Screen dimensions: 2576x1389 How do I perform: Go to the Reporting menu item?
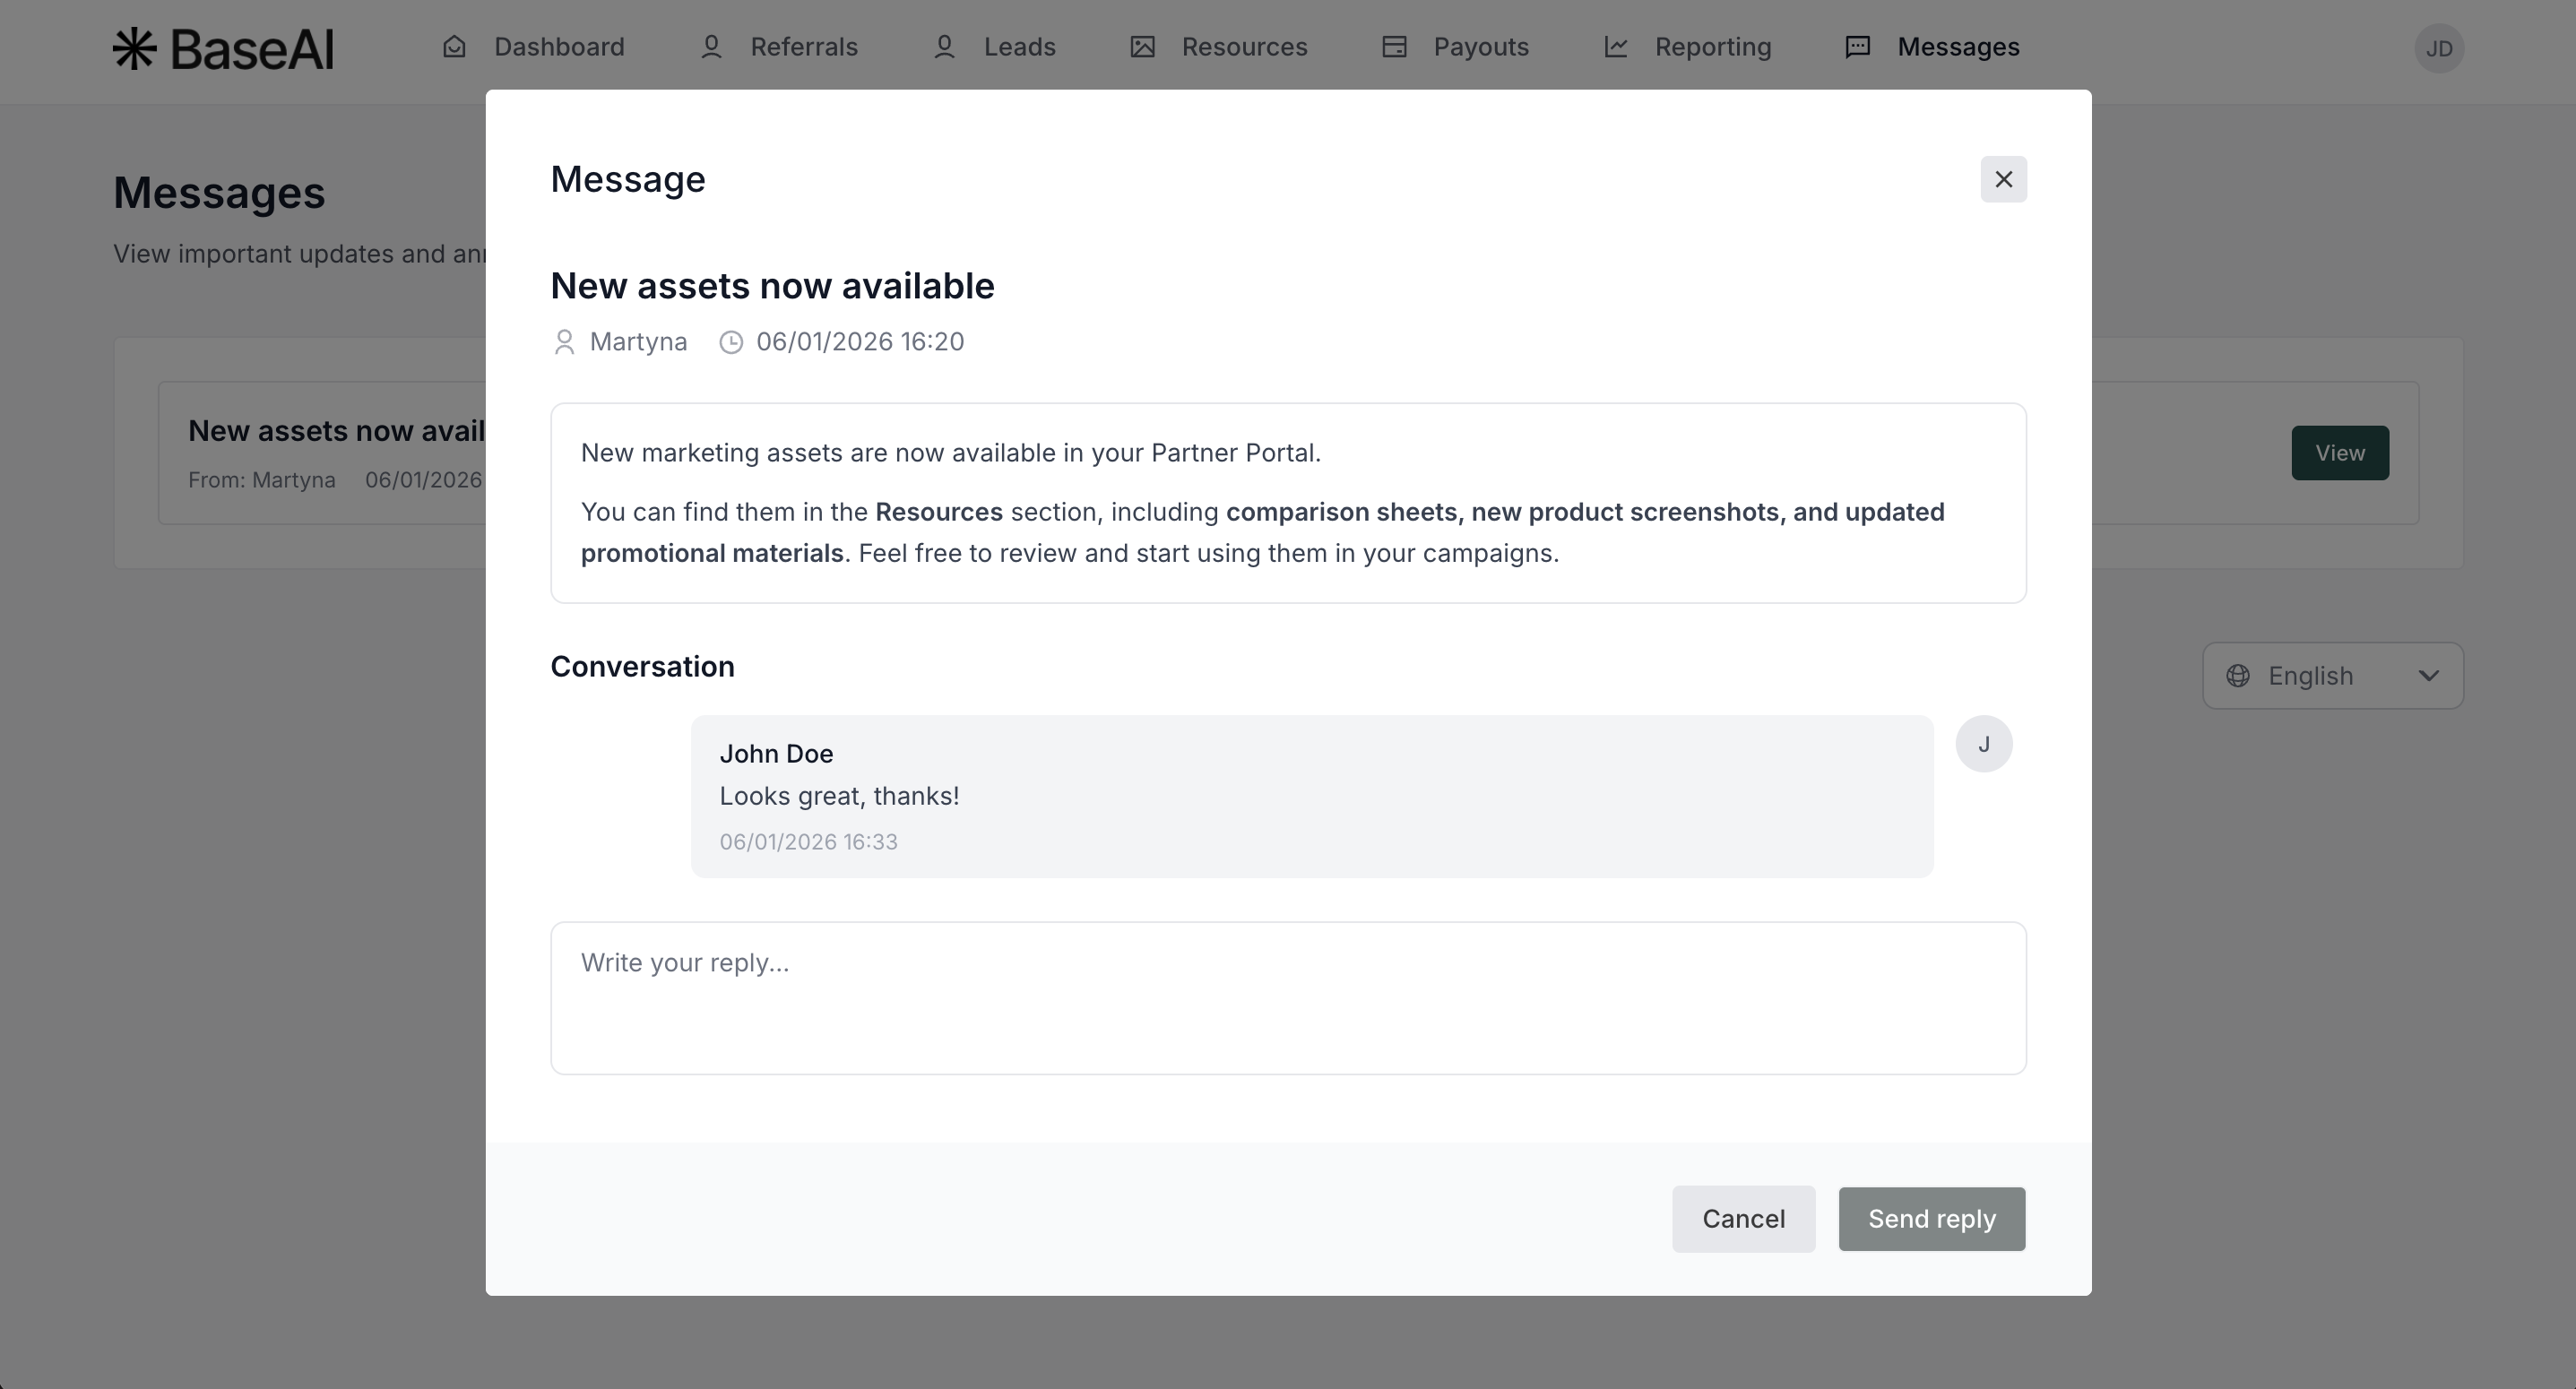click(x=1712, y=47)
